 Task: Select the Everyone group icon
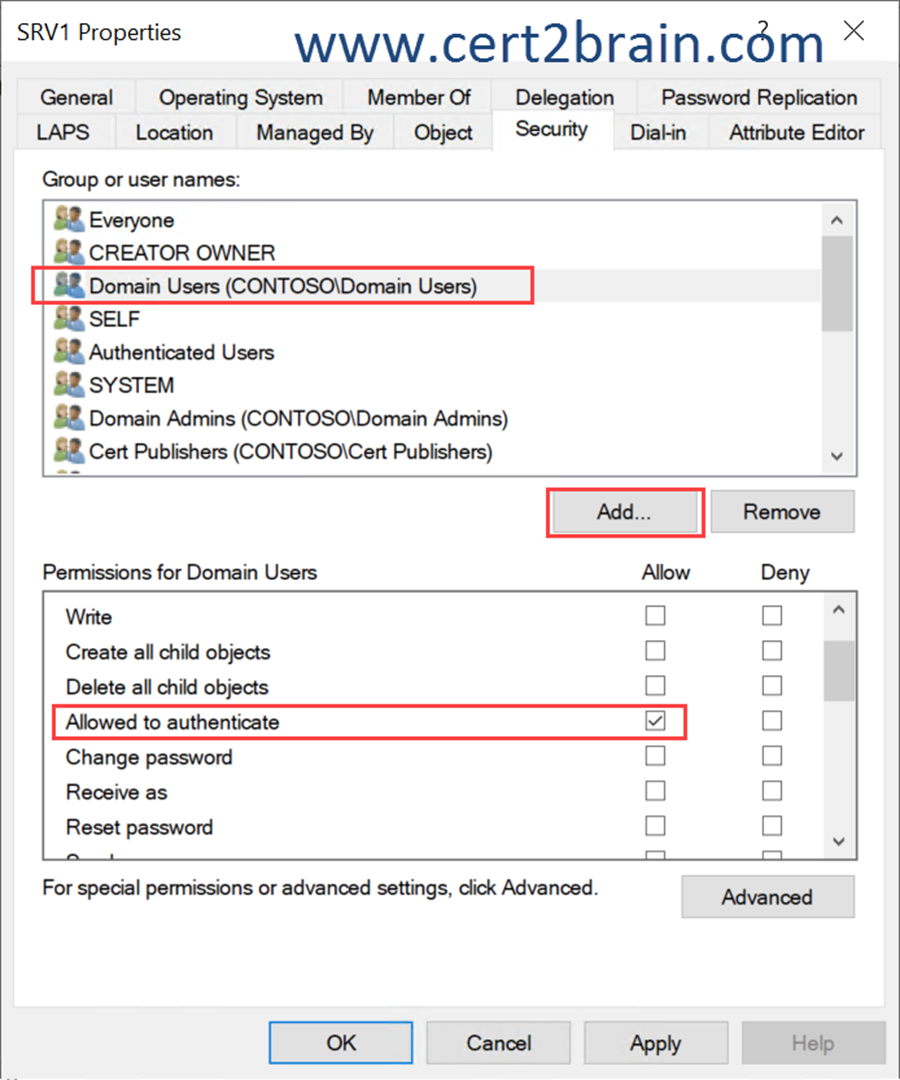coord(69,220)
